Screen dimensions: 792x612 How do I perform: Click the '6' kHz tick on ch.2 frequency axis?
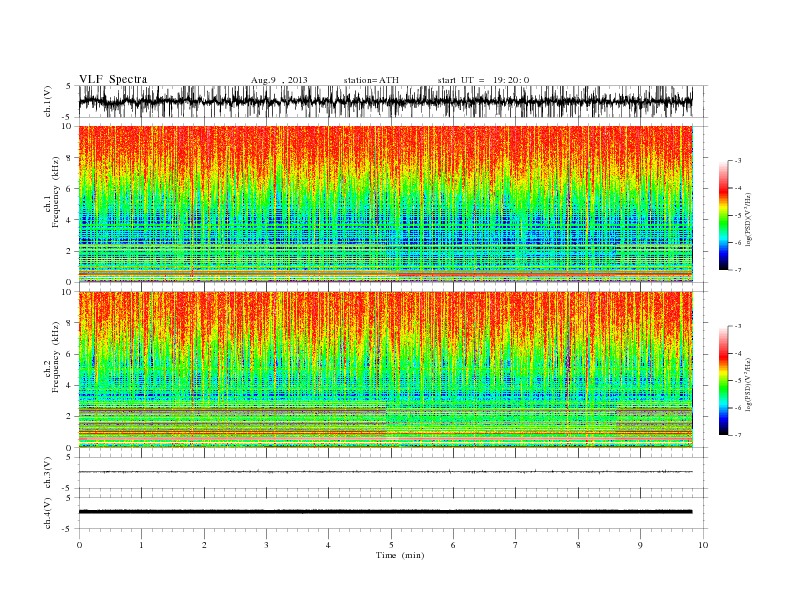click(70, 354)
